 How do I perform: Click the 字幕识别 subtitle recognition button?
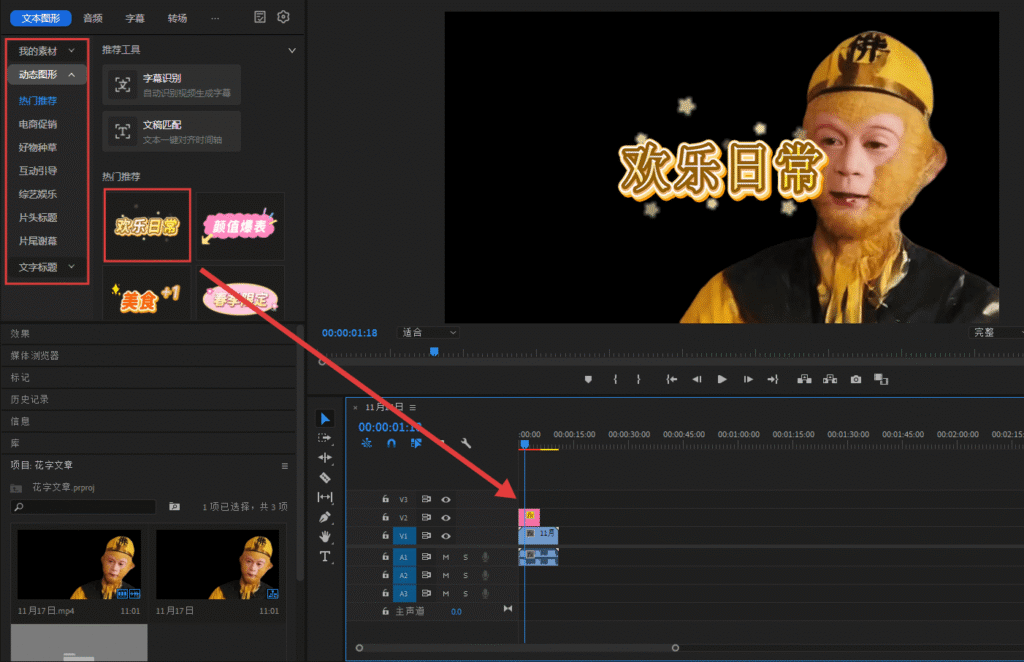pos(171,85)
